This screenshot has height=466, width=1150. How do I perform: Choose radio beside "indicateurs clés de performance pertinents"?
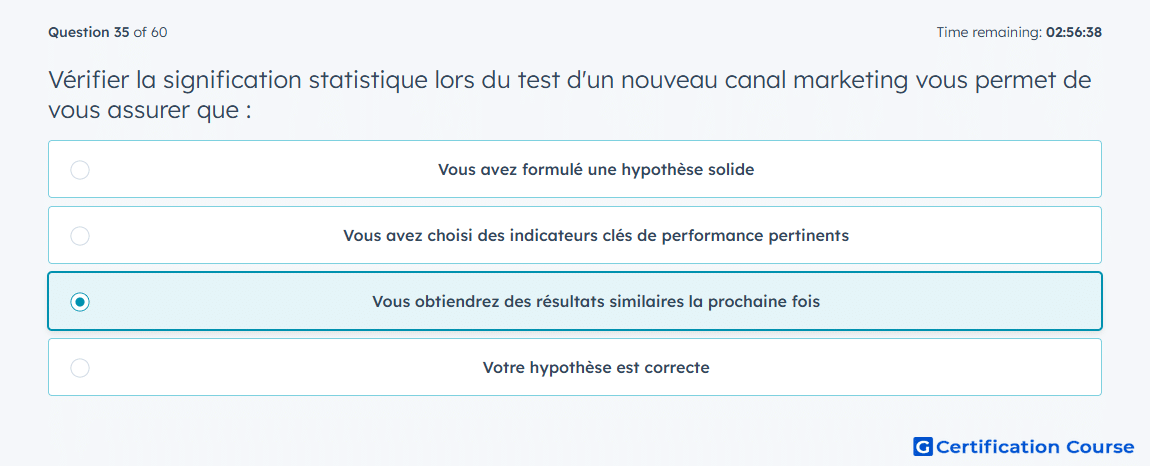[x=80, y=236]
